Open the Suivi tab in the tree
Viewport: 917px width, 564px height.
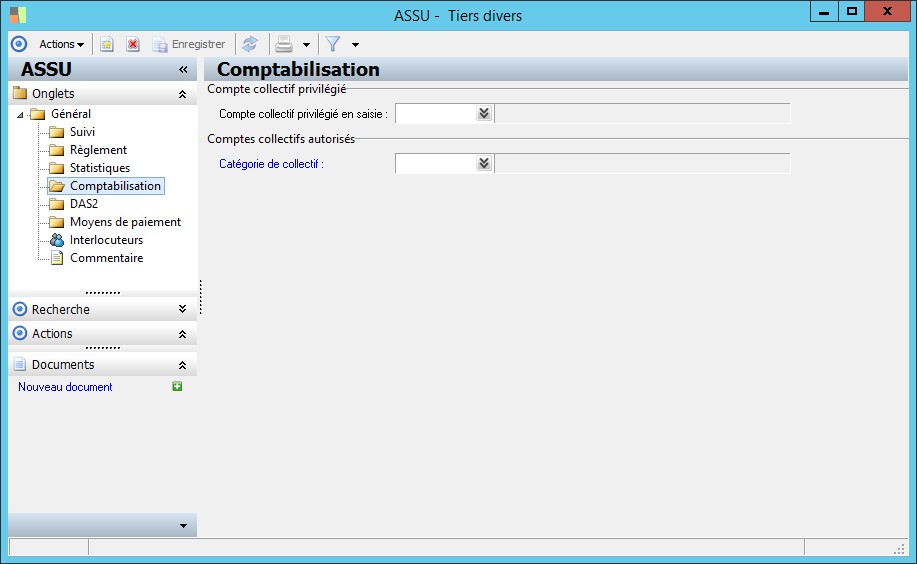pos(82,132)
